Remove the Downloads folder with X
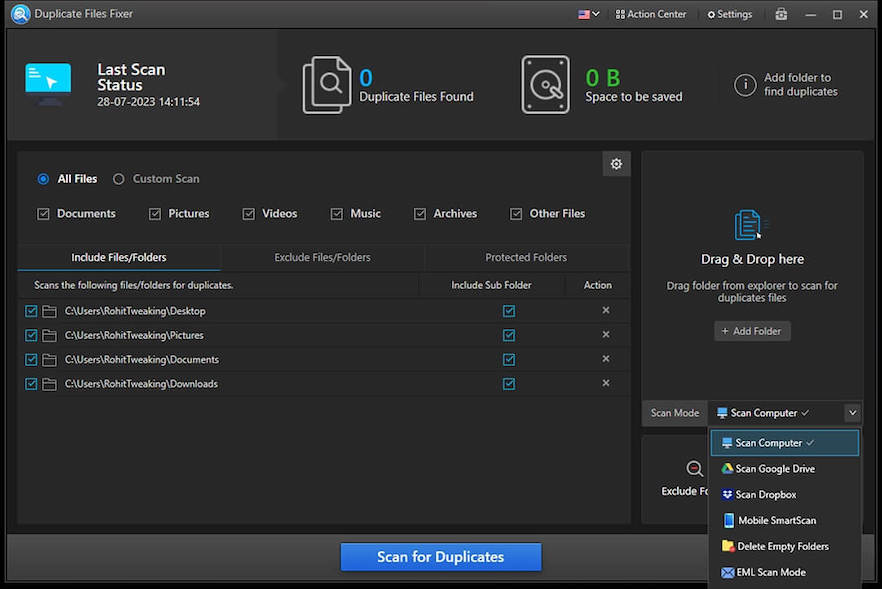 (x=606, y=383)
